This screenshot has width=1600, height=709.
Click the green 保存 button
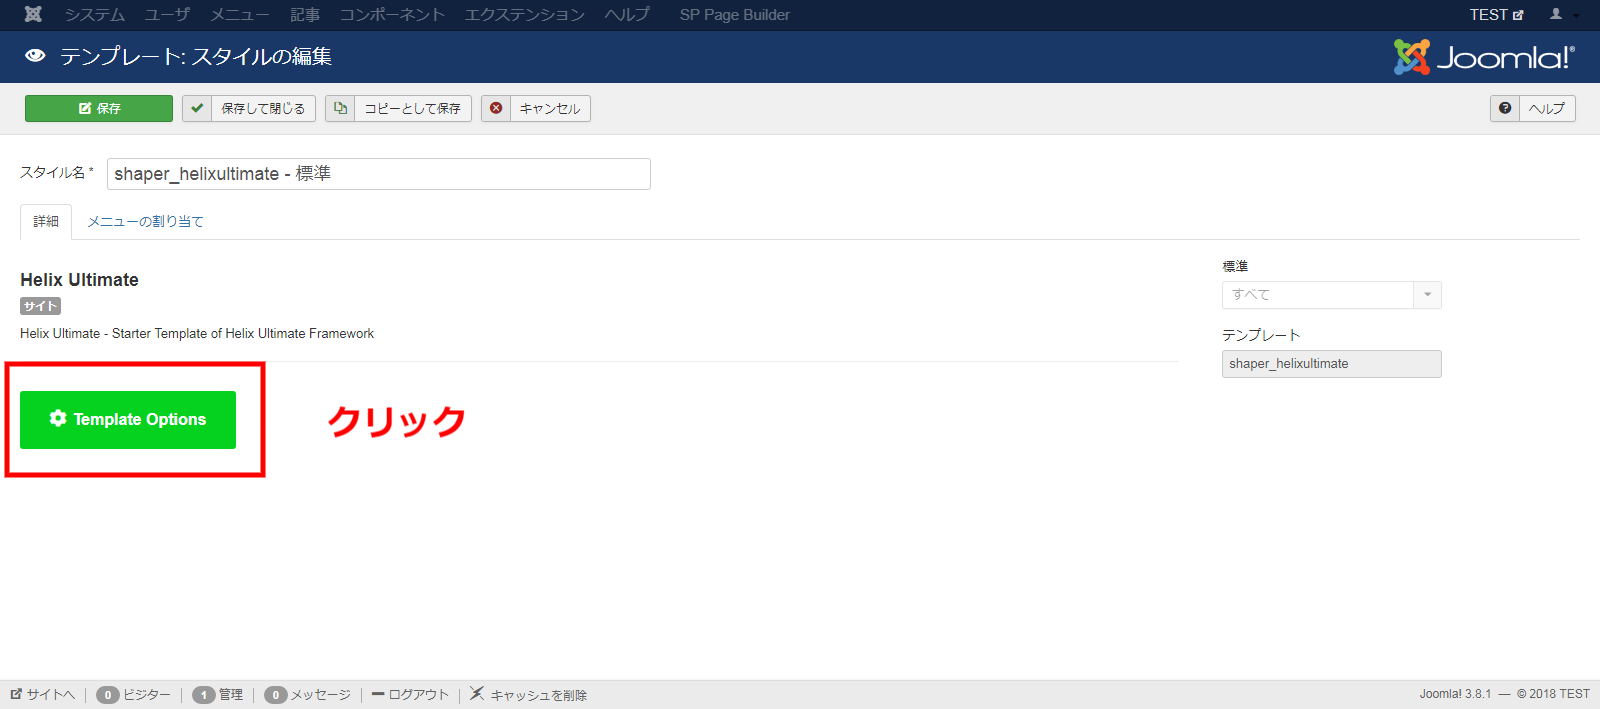click(99, 108)
